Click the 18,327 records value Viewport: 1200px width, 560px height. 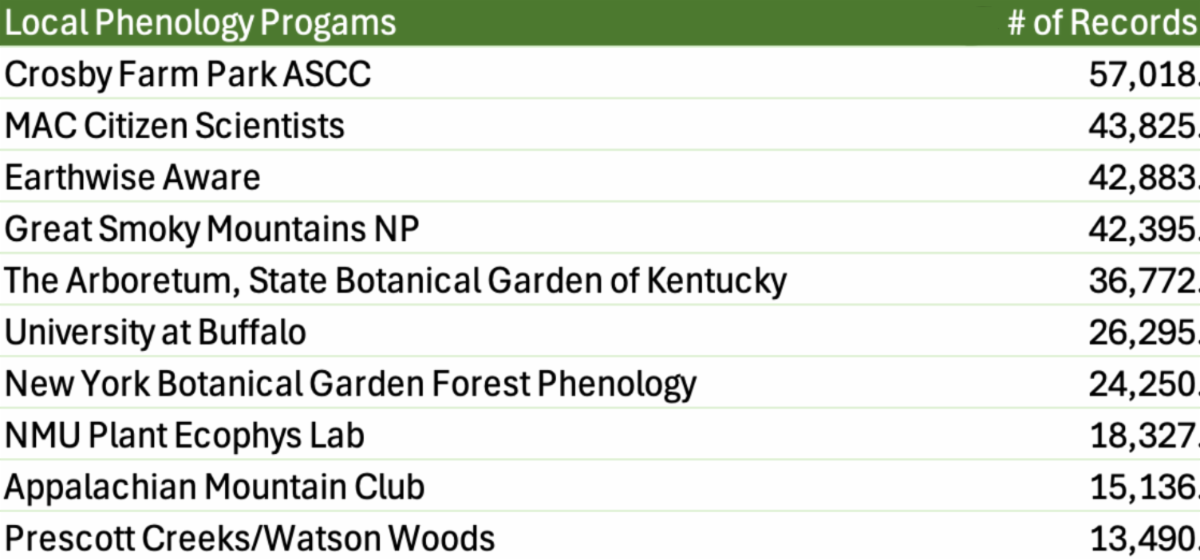[1142, 436]
